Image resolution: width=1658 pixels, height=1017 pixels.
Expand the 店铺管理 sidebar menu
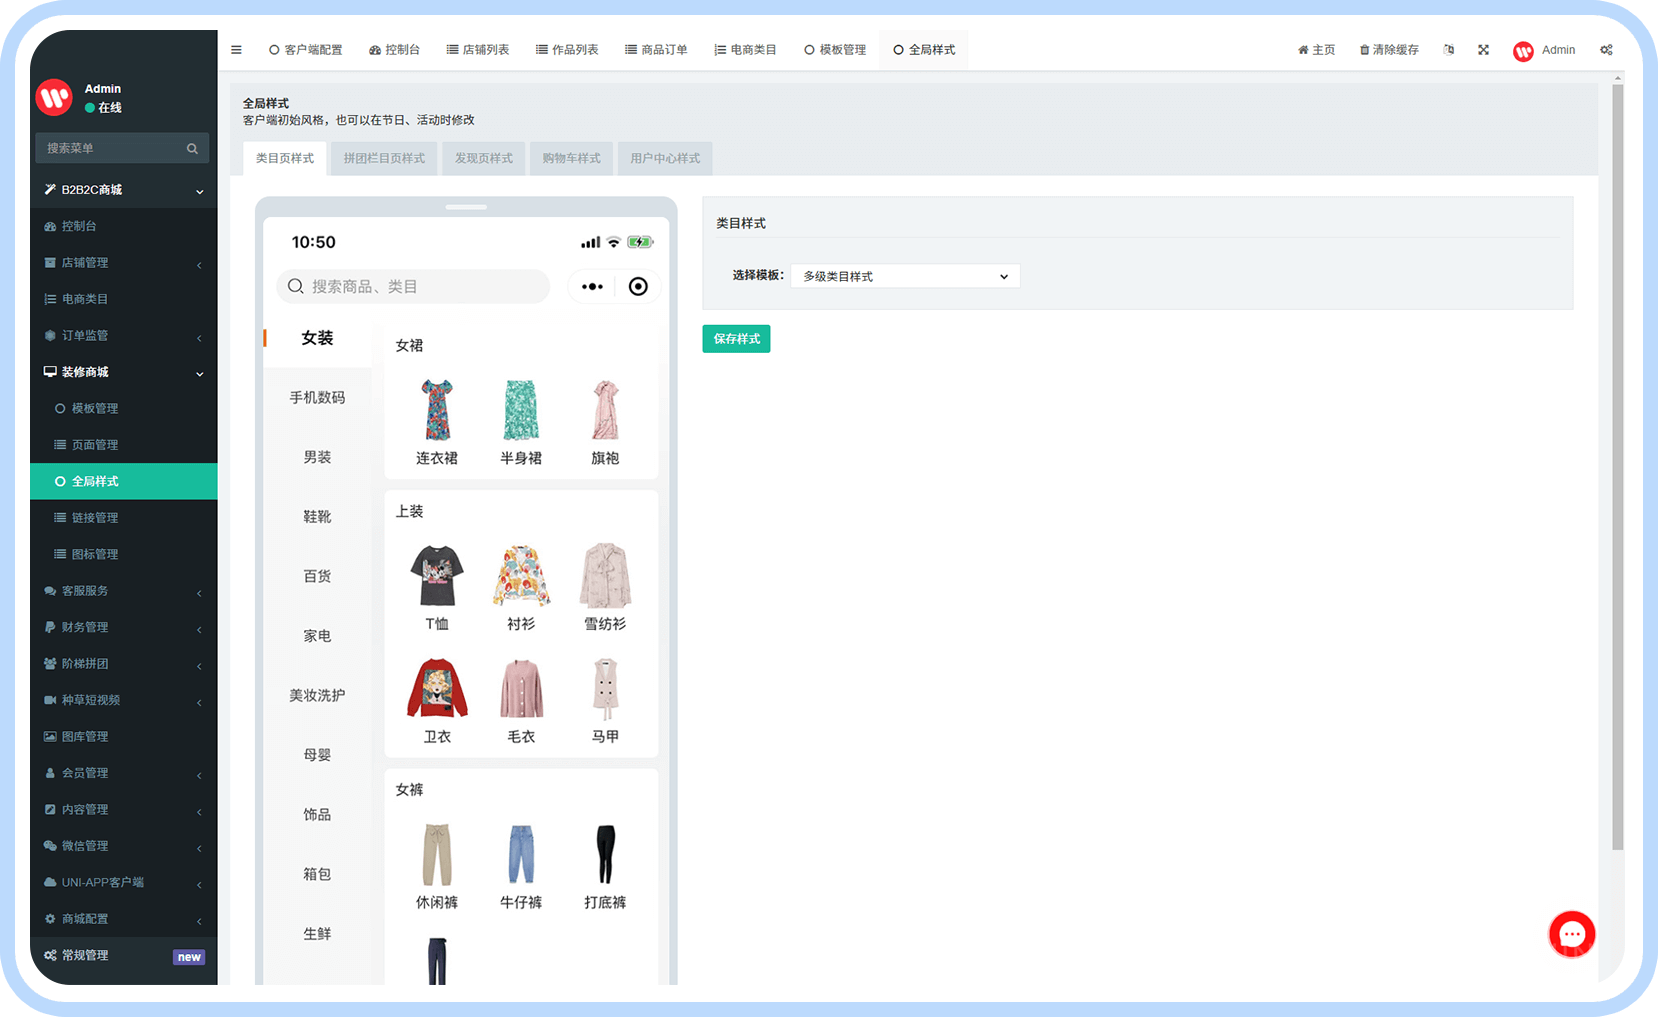(123, 263)
